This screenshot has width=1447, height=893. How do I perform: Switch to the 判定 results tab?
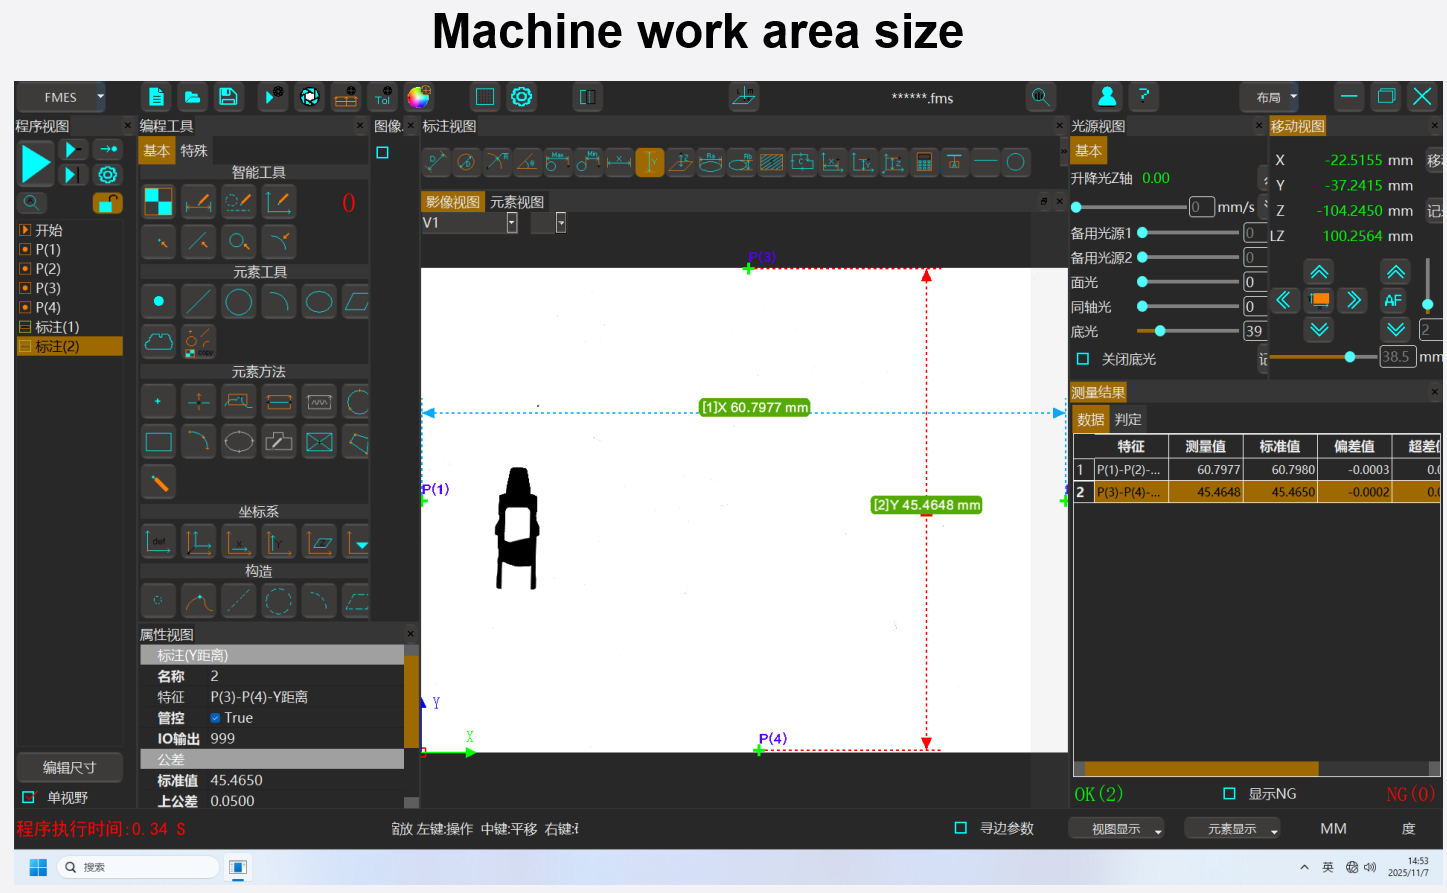(x=1128, y=420)
